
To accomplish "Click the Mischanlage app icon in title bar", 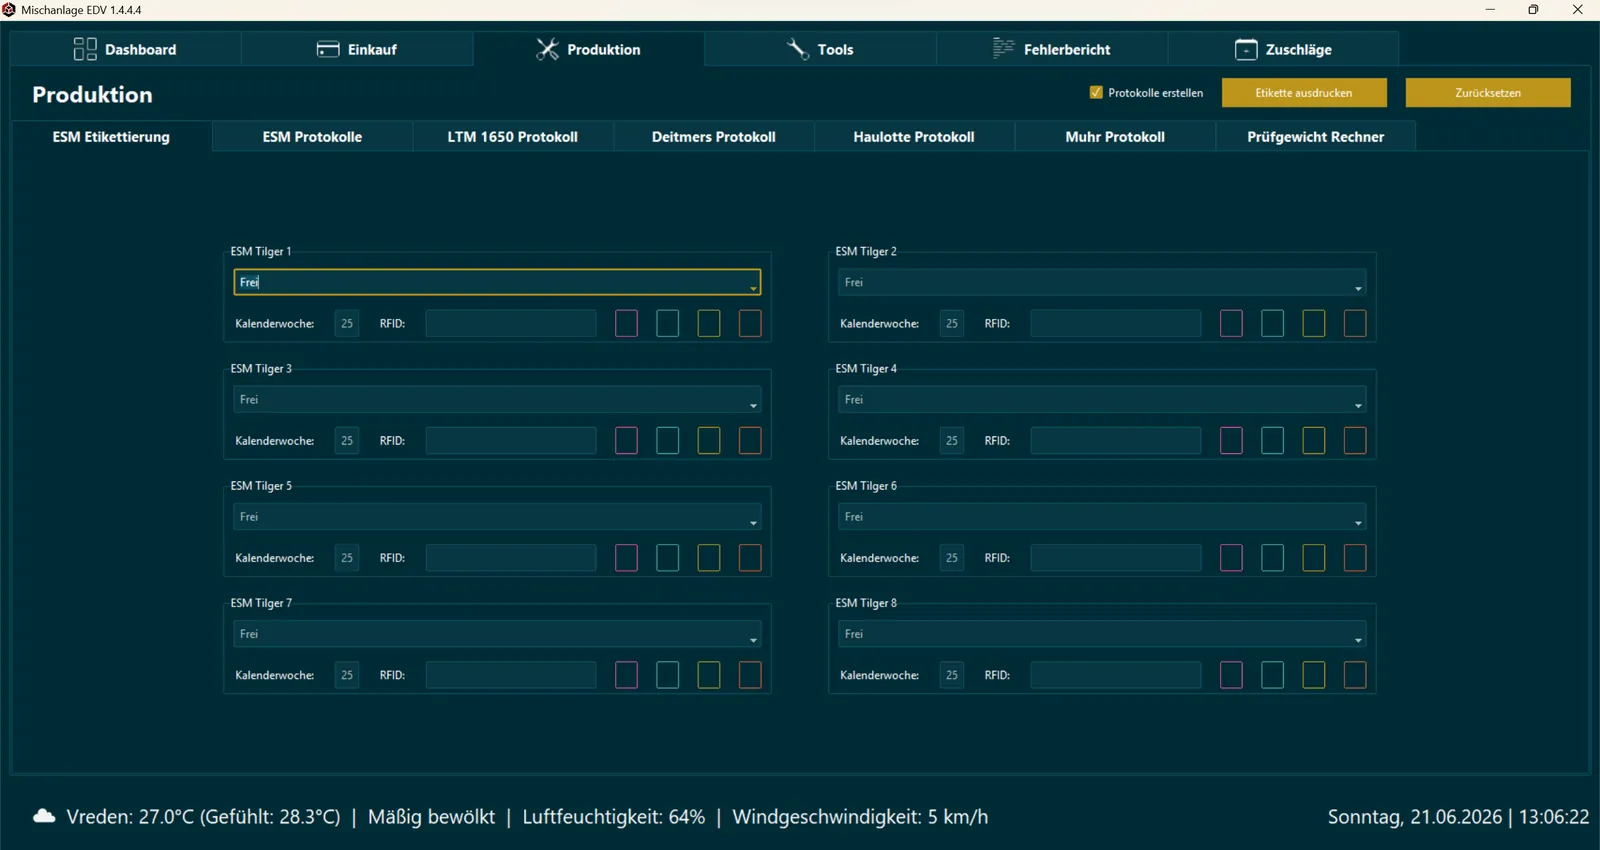I will point(9,10).
